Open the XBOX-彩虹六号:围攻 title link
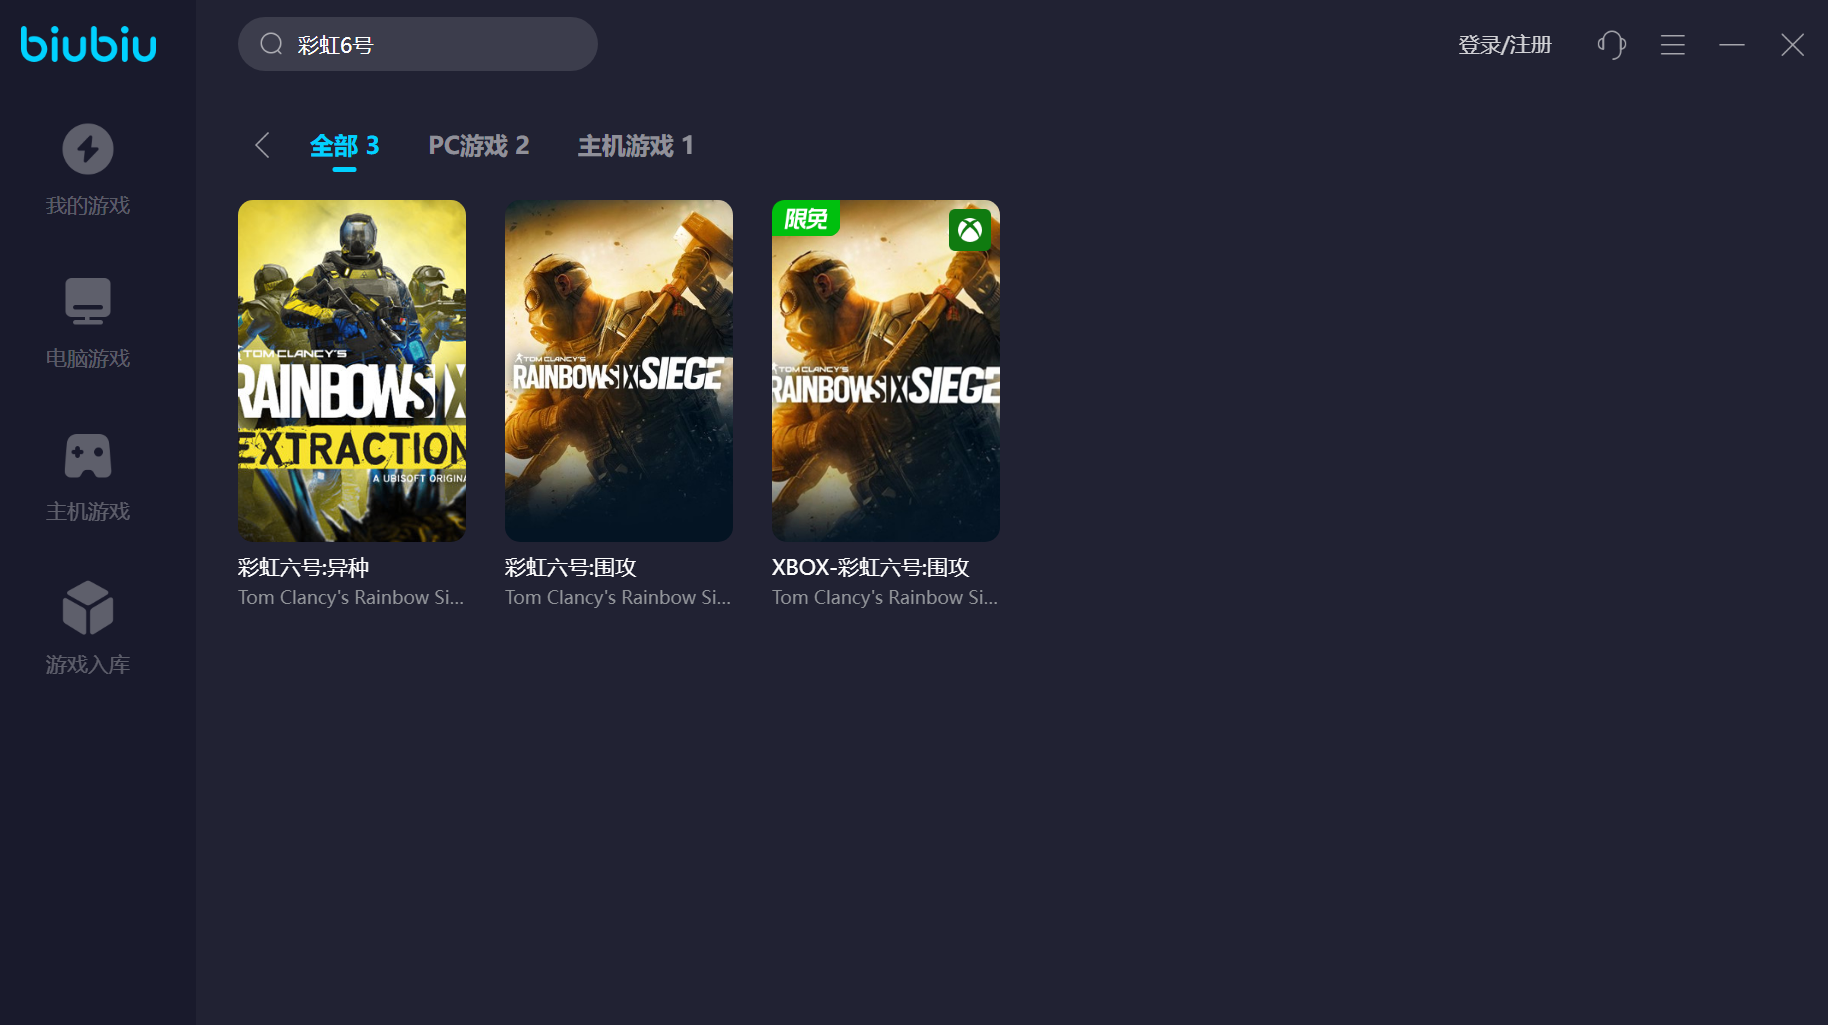This screenshot has height=1025, width=1828. (870, 567)
